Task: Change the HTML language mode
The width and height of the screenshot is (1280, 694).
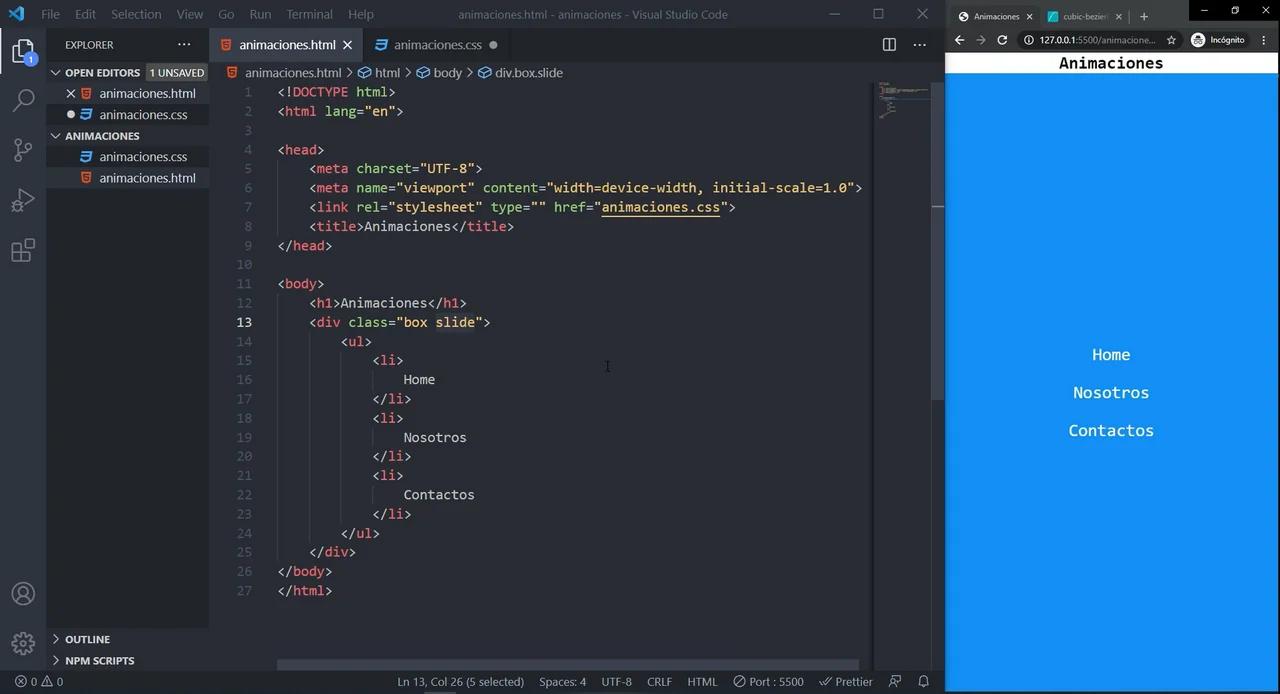Action: [701, 682]
